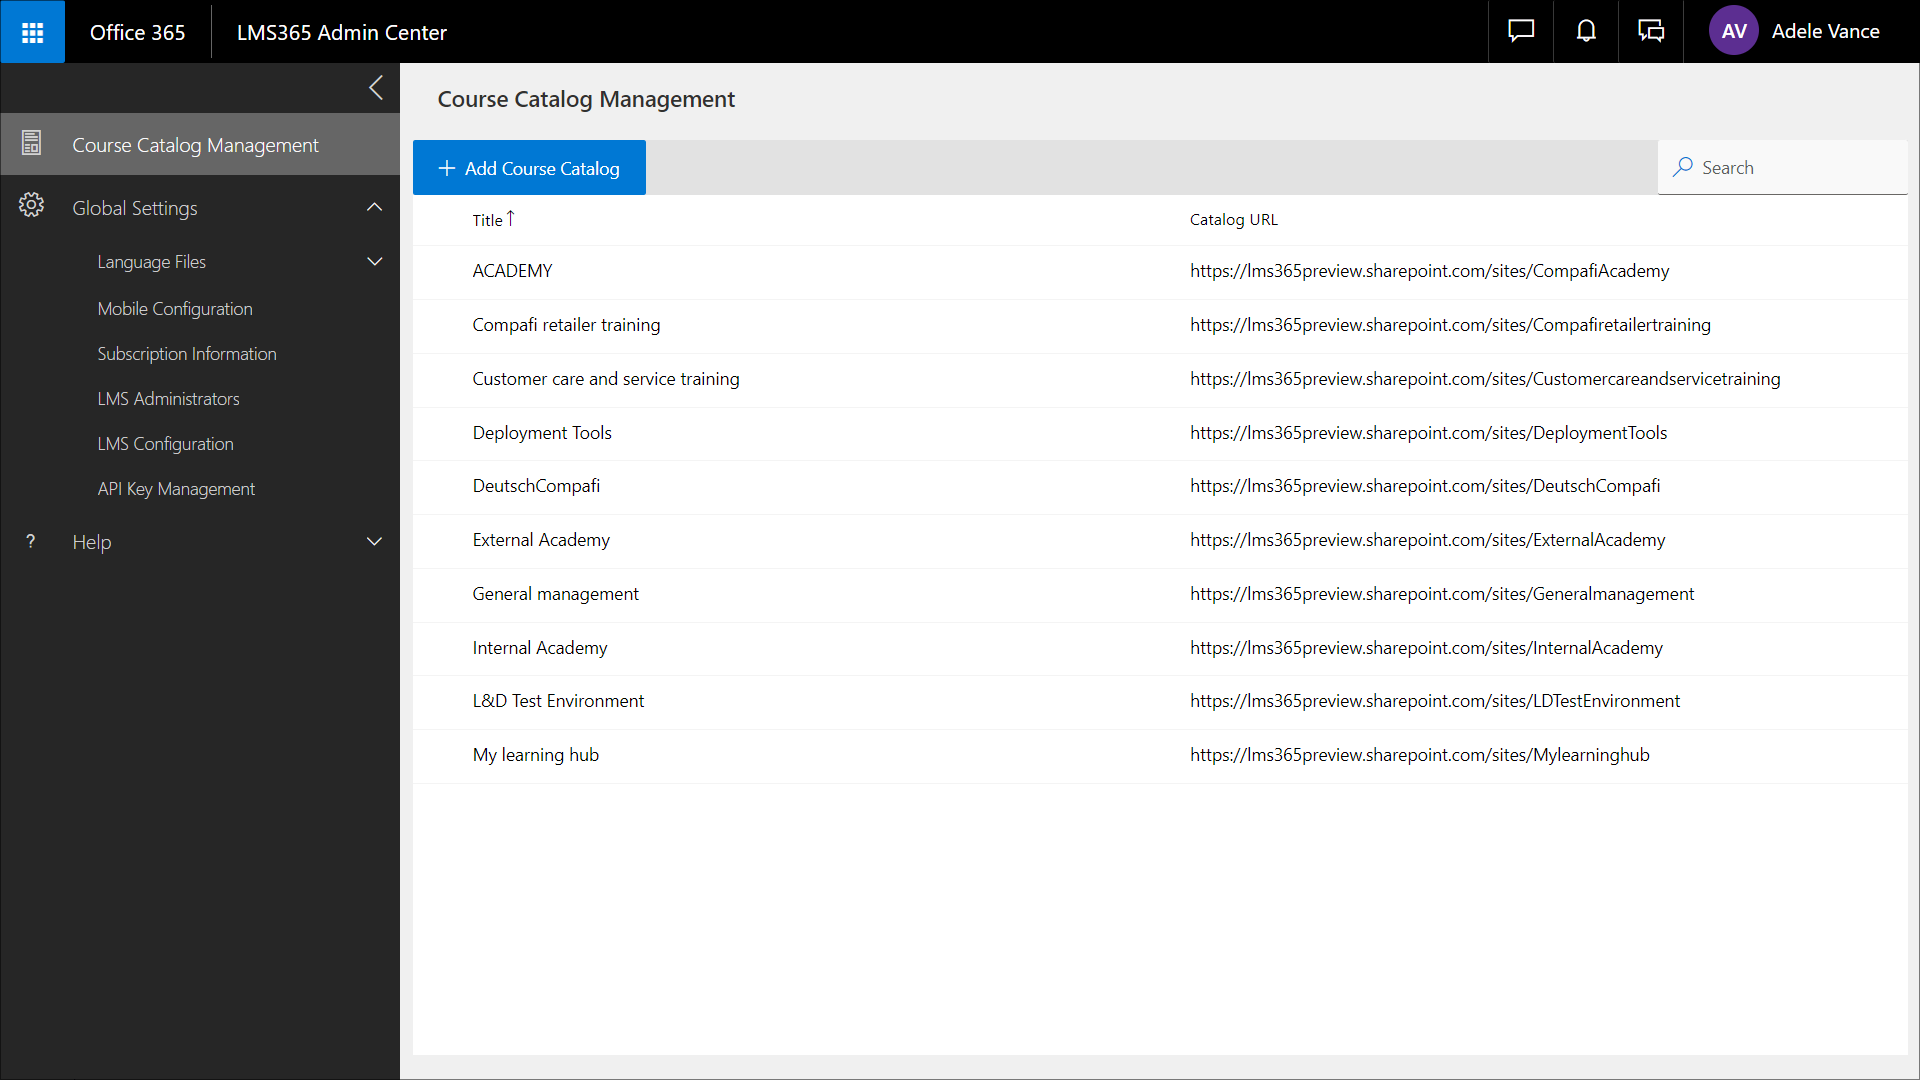Click the chat message icon in header
Viewport: 1920px width, 1080px height.
[x=1520, y=32]
